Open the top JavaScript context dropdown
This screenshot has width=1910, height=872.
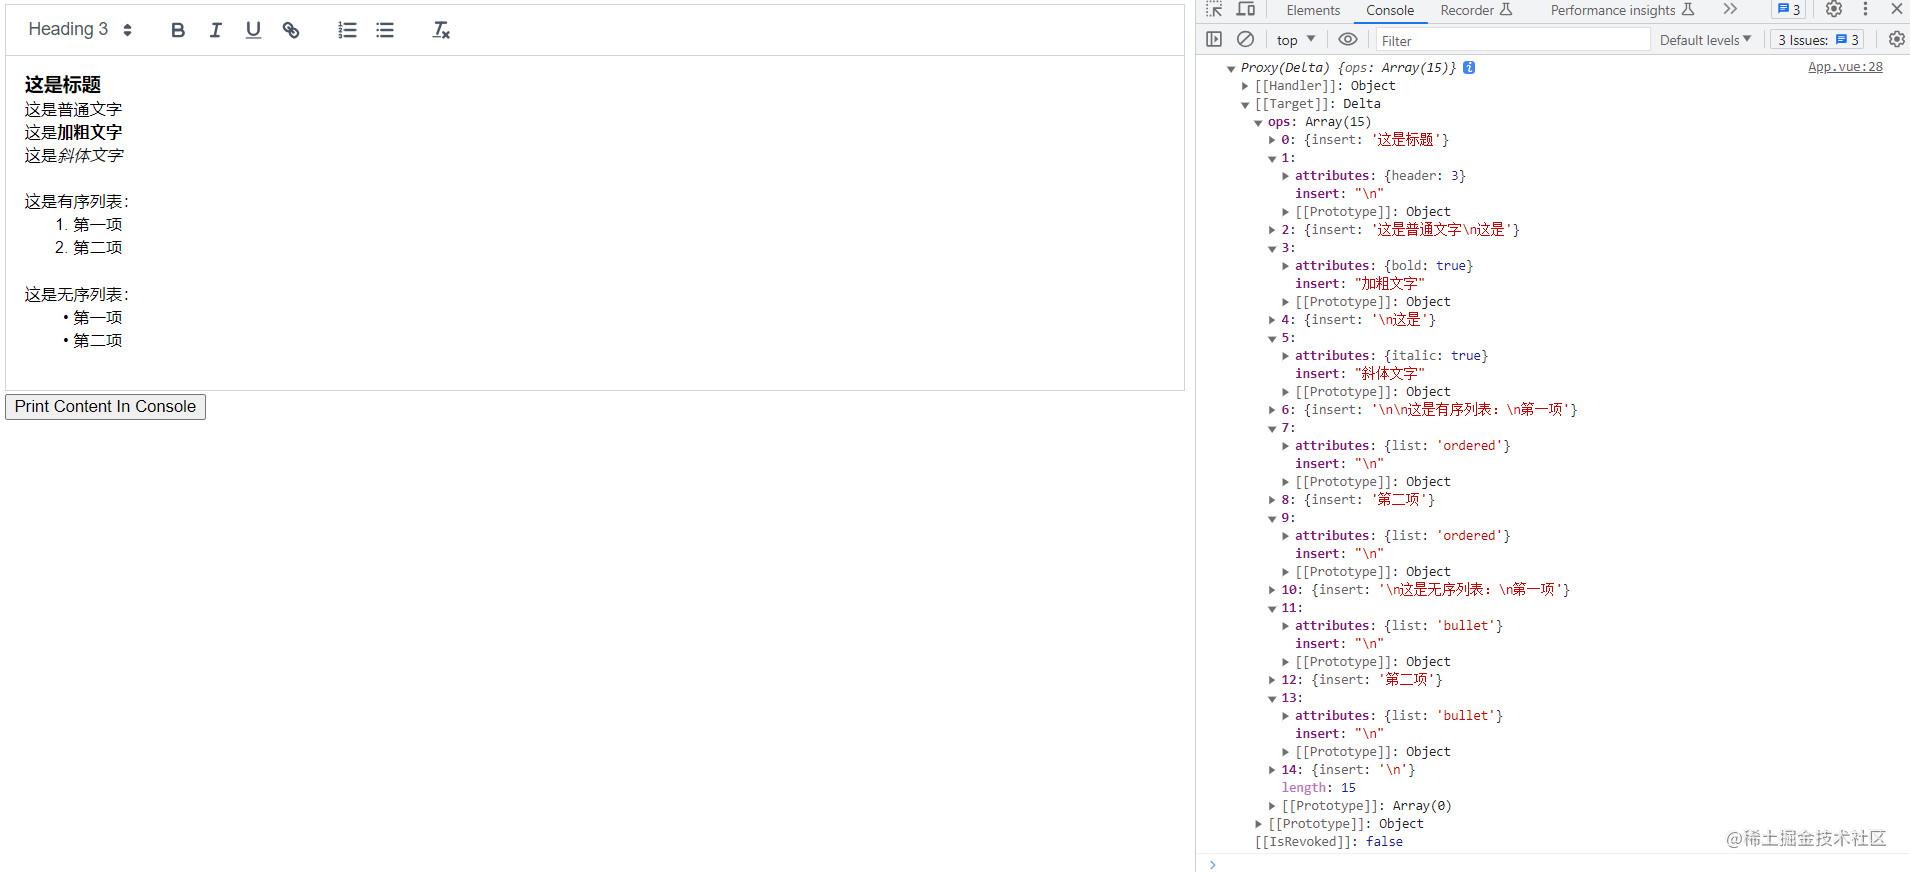1296,40
